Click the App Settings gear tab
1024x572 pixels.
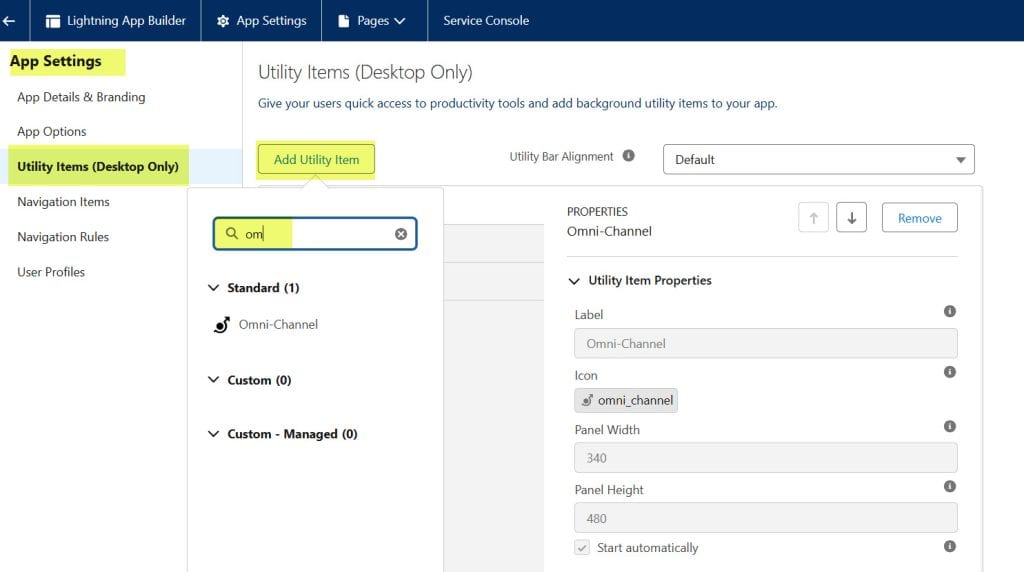click(x=261, y=21)
